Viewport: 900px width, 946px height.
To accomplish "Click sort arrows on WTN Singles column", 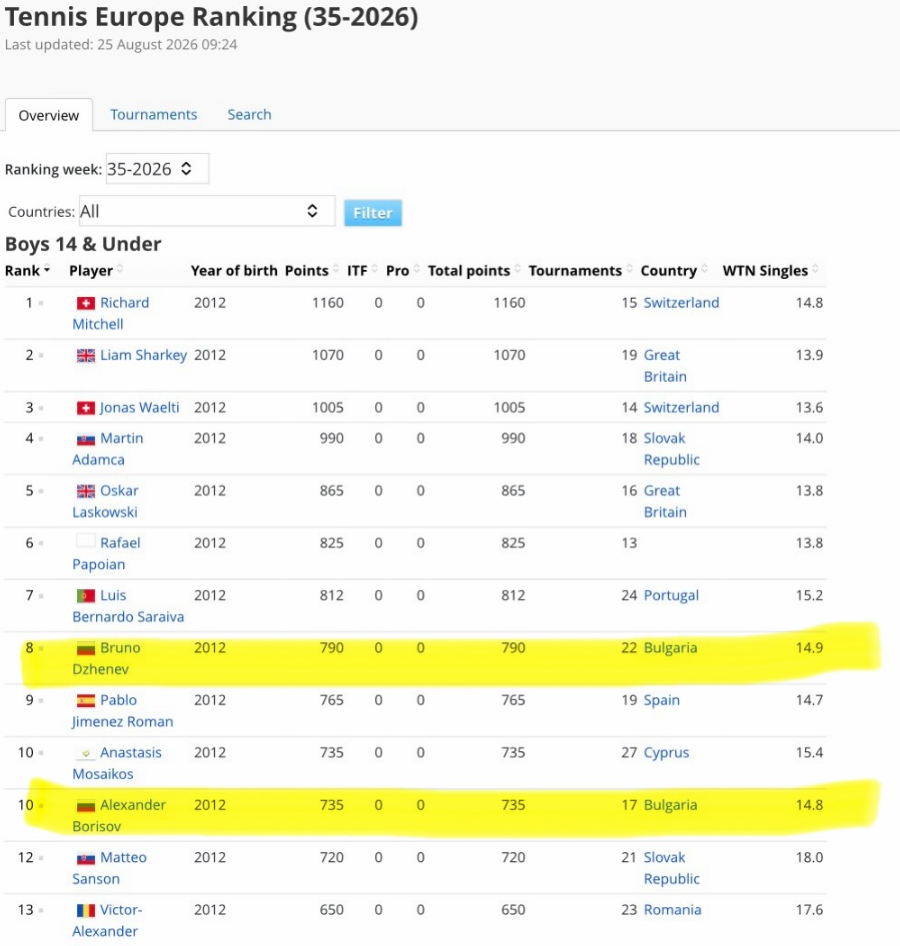I will point(816,270).
